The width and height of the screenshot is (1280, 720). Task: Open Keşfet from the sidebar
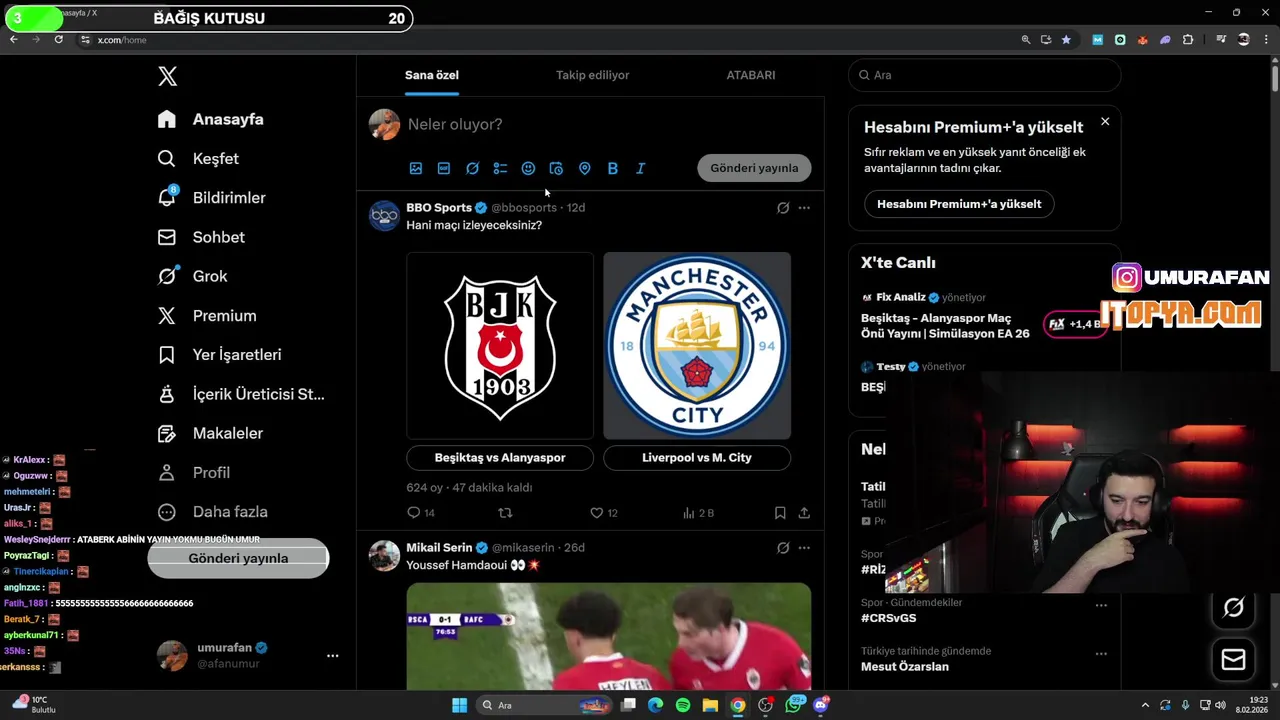199,158
